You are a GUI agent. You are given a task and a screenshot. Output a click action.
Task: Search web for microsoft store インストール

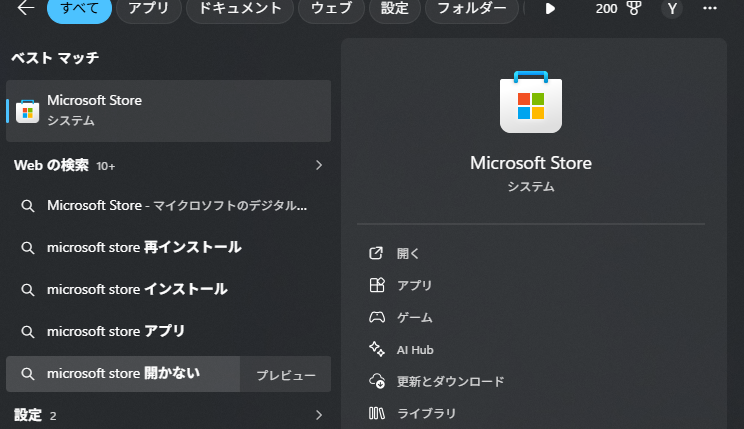[x=168, y=289]
